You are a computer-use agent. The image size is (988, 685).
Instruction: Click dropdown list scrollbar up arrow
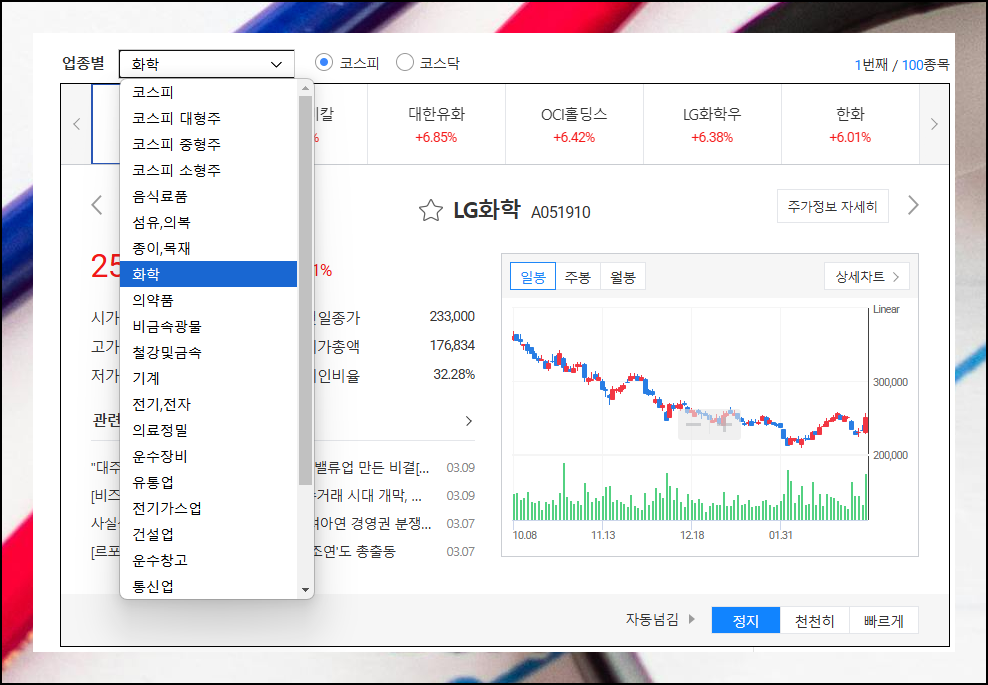point(306,88)
